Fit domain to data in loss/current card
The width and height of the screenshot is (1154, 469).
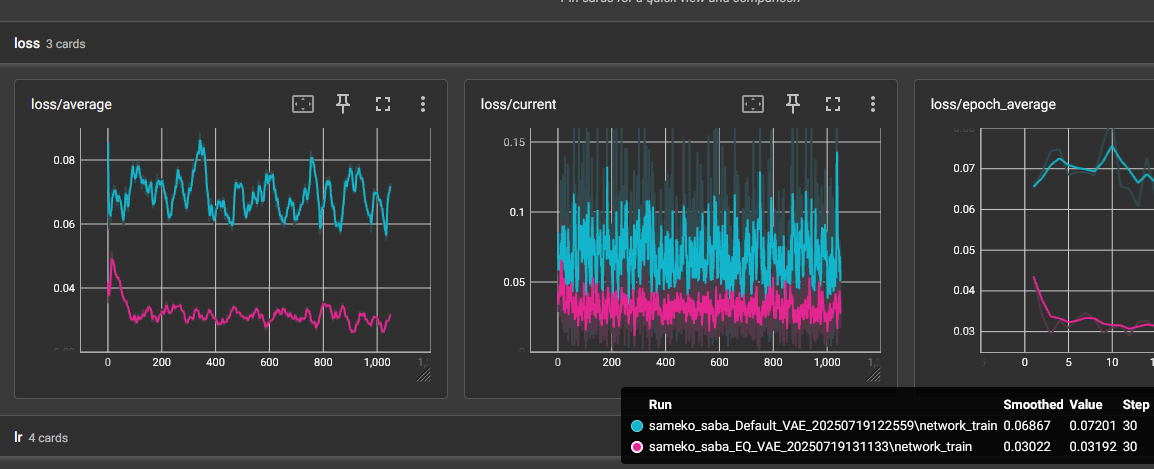[x=753, y=104]
